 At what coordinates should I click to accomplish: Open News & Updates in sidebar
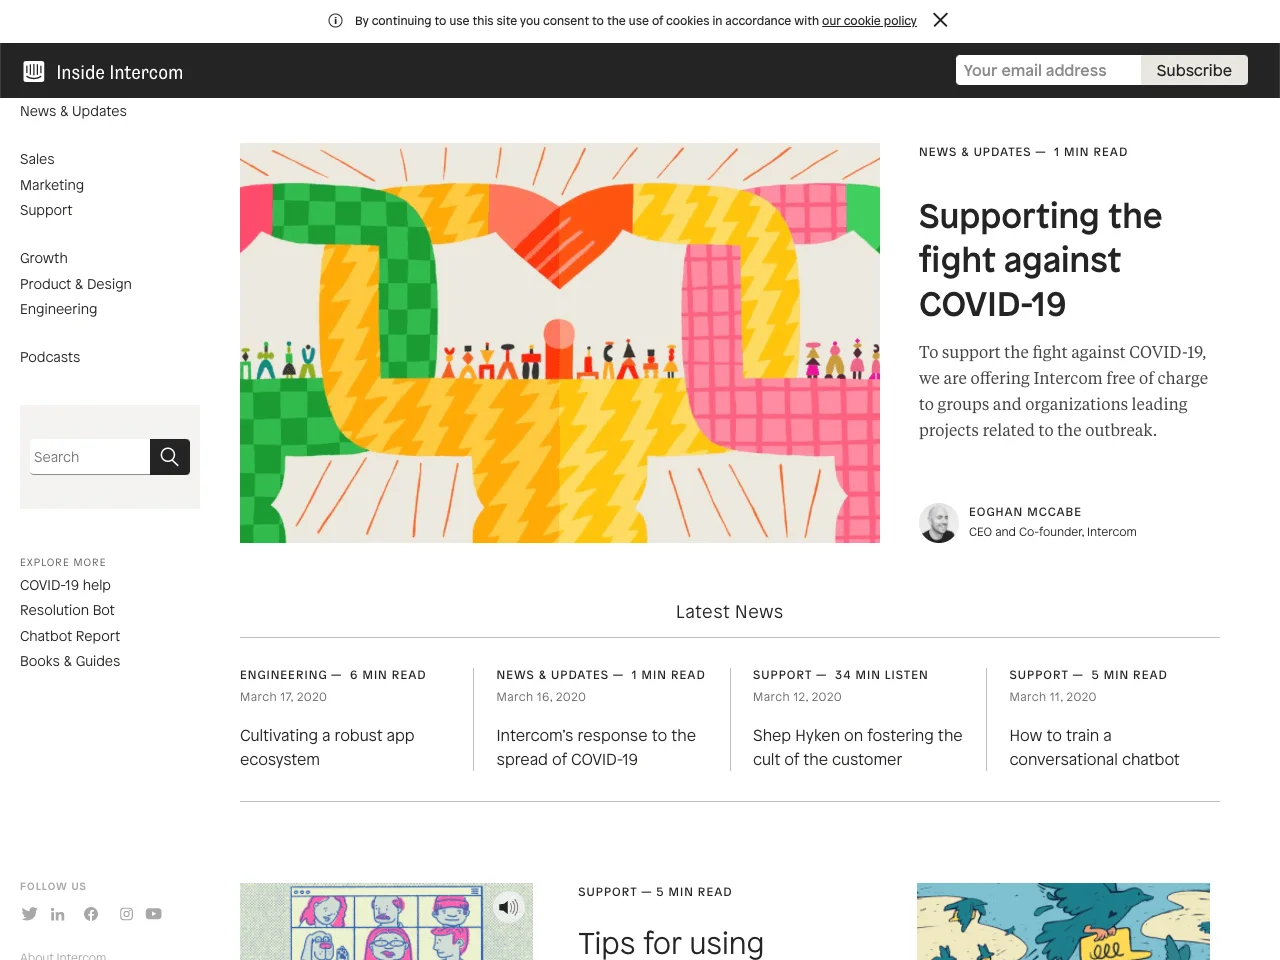pos(73,111)
